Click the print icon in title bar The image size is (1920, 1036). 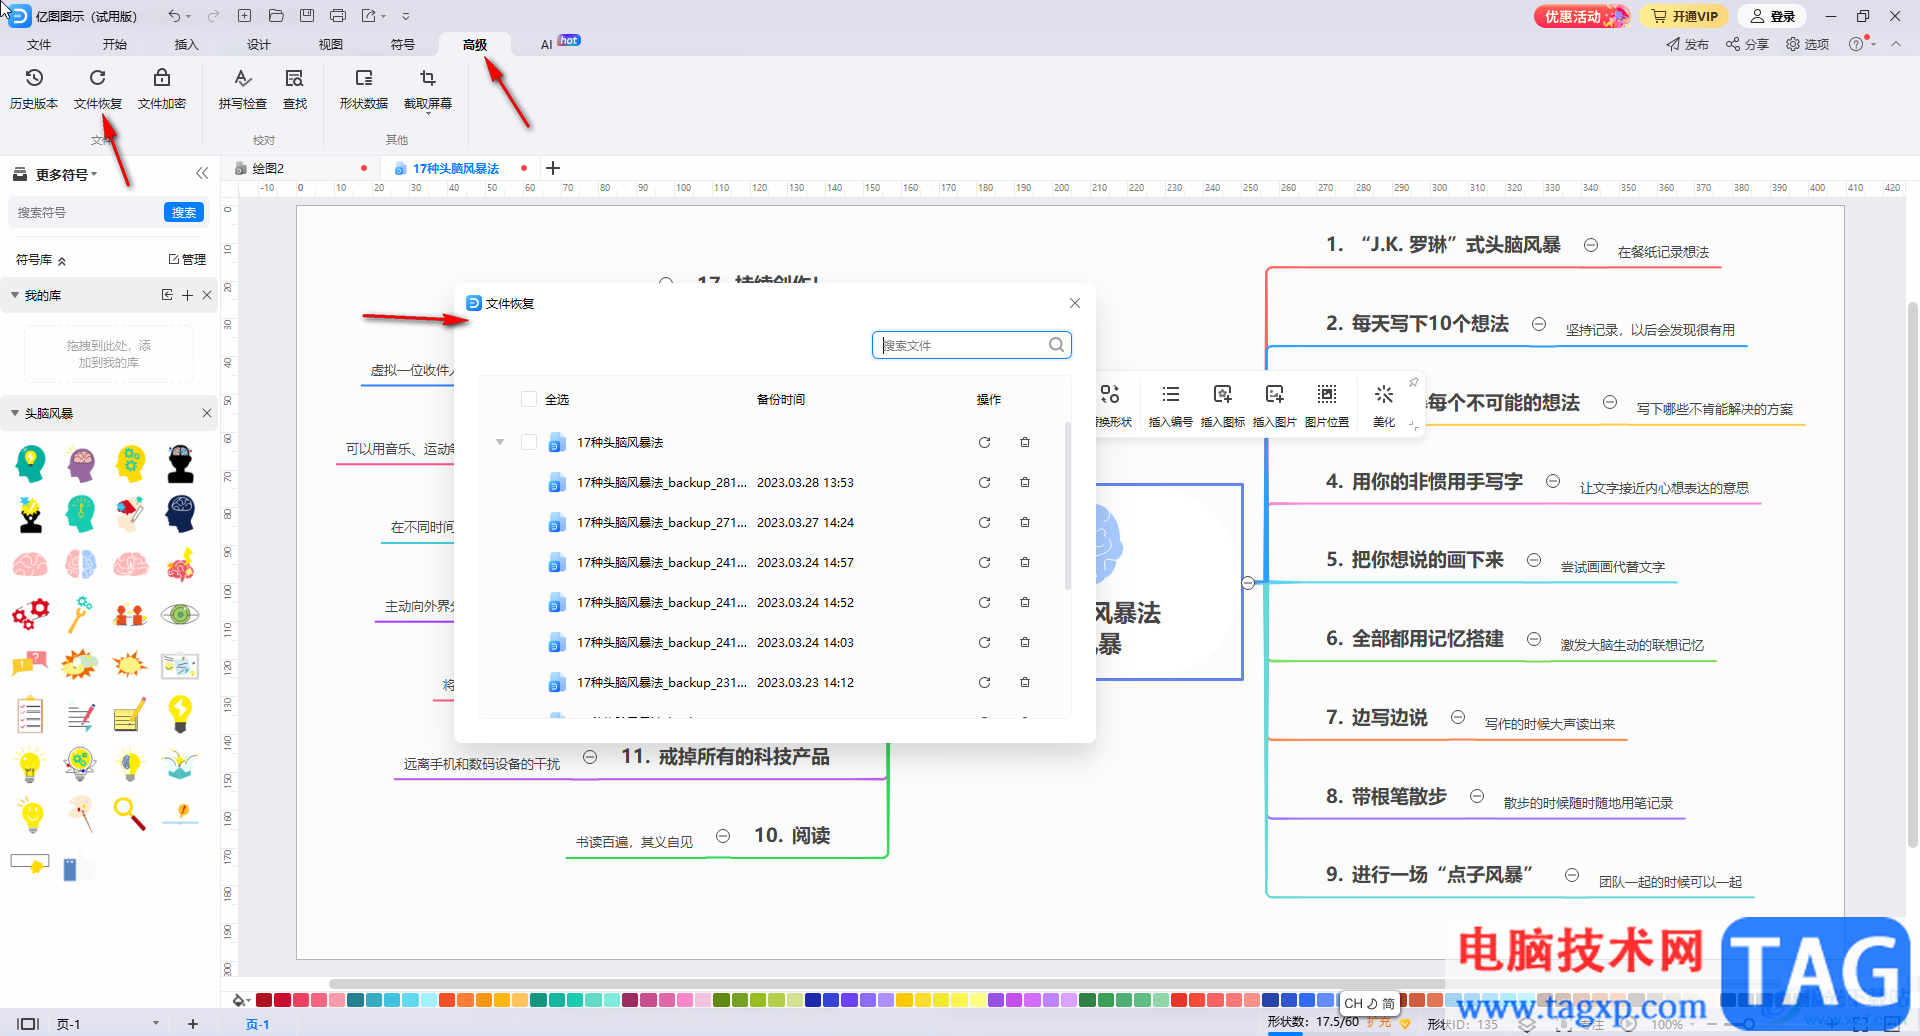click(x=338, y=16)
